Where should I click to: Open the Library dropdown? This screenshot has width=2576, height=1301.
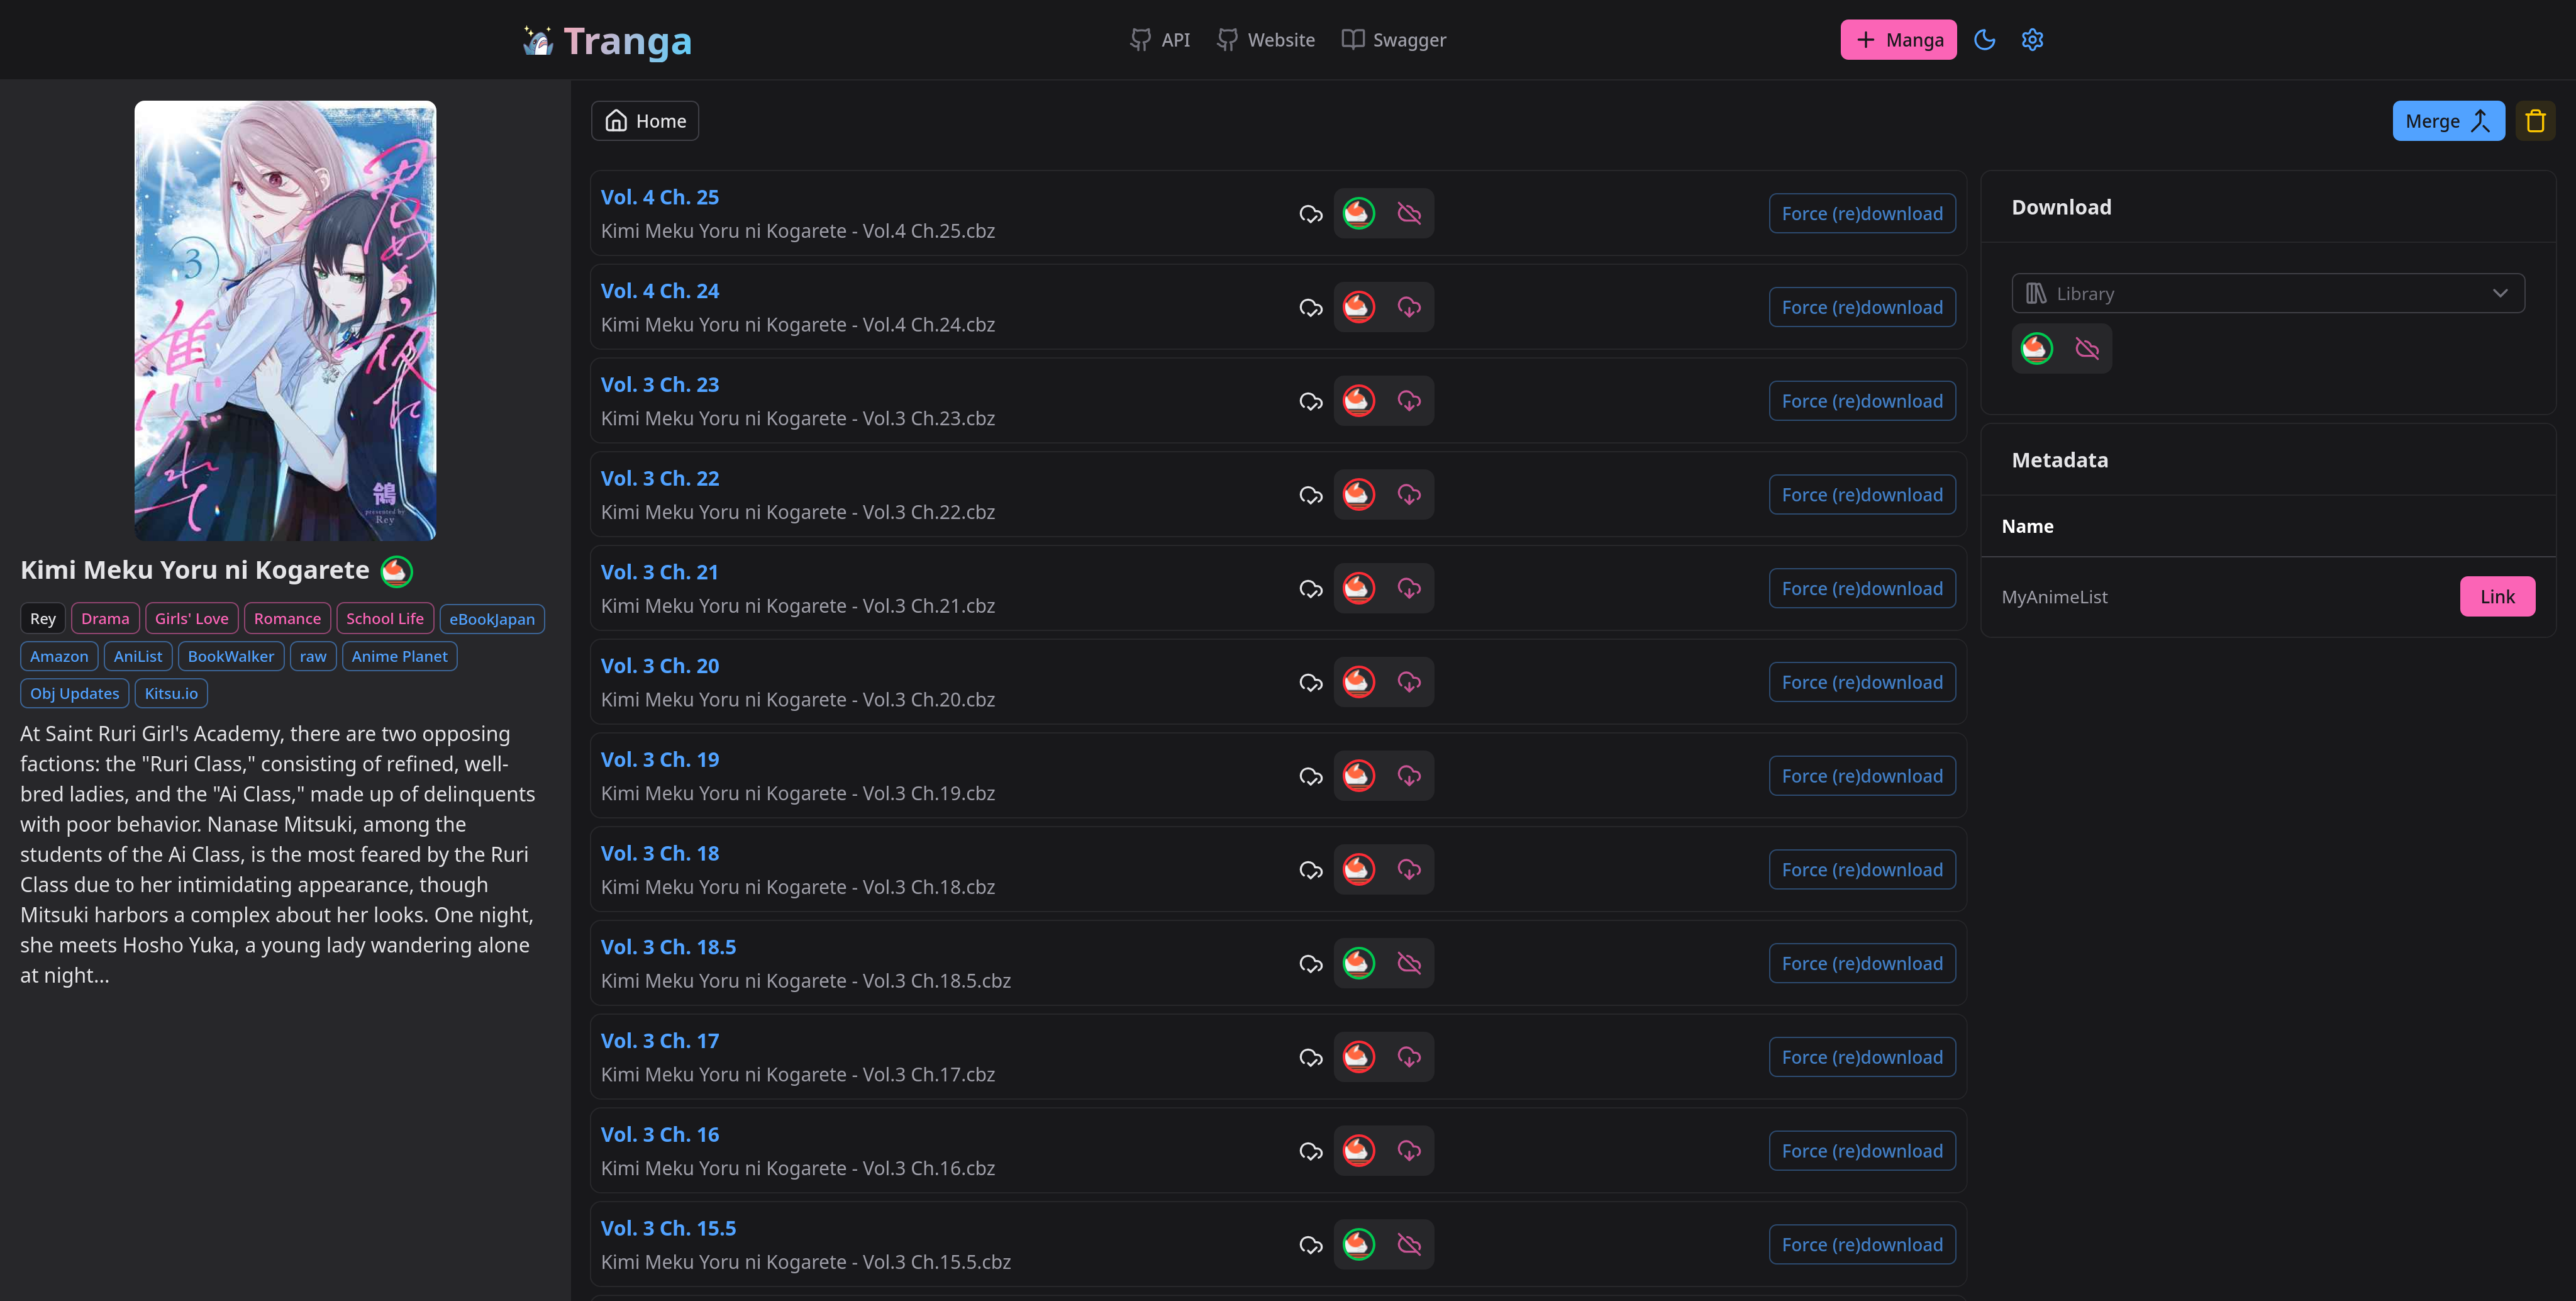click(x=2266, y=293)
